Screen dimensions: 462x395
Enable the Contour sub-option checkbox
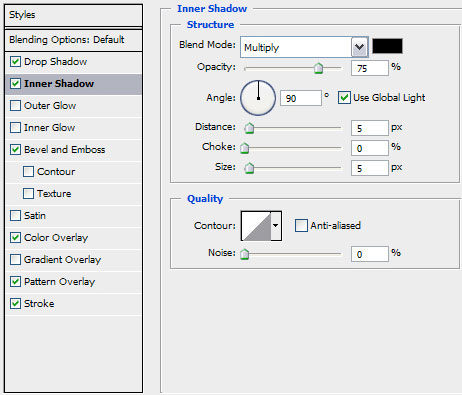coord(28,172)
